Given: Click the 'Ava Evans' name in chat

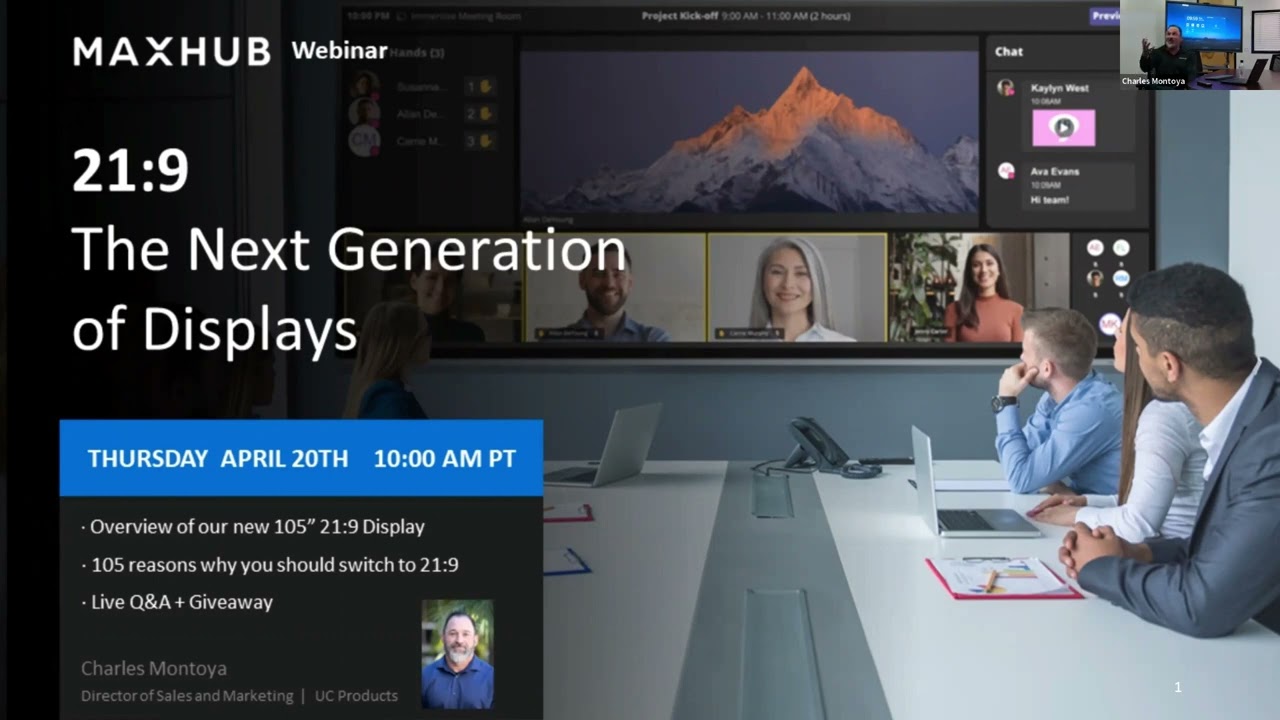Looking at the screenshot, I should (x=1055, y=172).
